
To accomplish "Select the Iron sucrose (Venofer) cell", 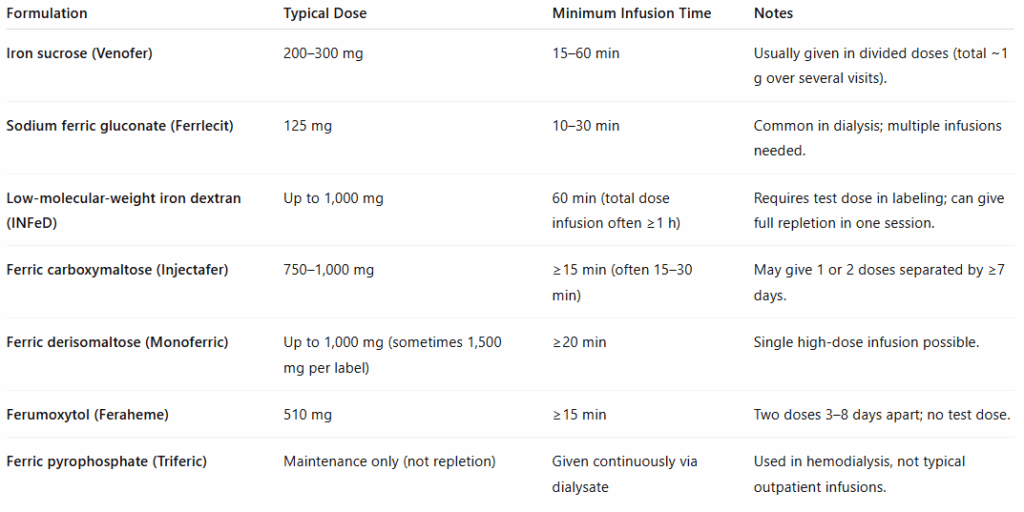I will (x=80, y=54).
